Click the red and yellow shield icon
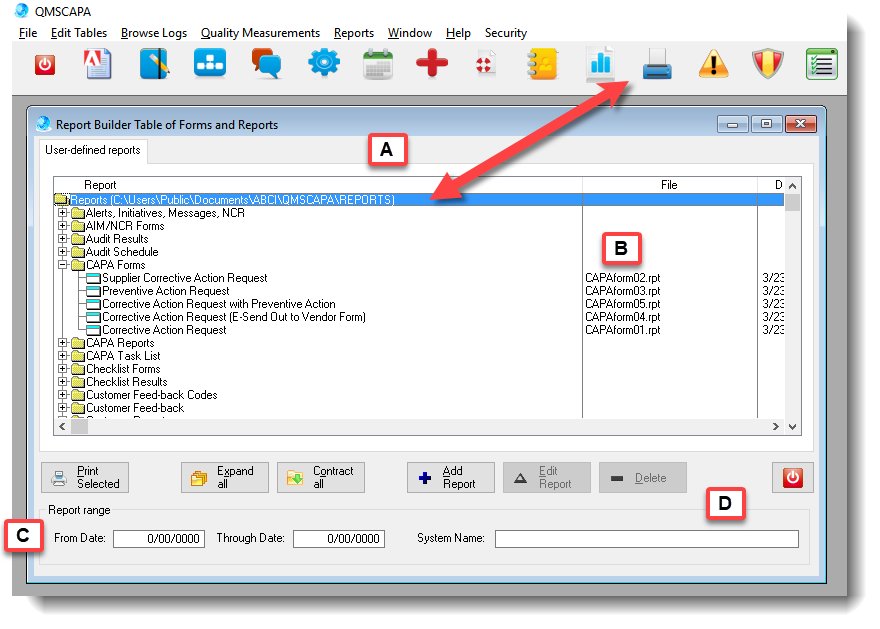This screenshot has width=880, height=629. [768, 65]
